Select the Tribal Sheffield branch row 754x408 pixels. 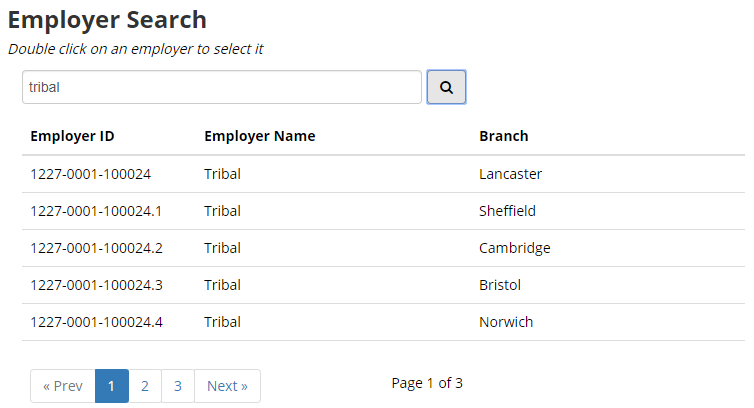[383, 211]
